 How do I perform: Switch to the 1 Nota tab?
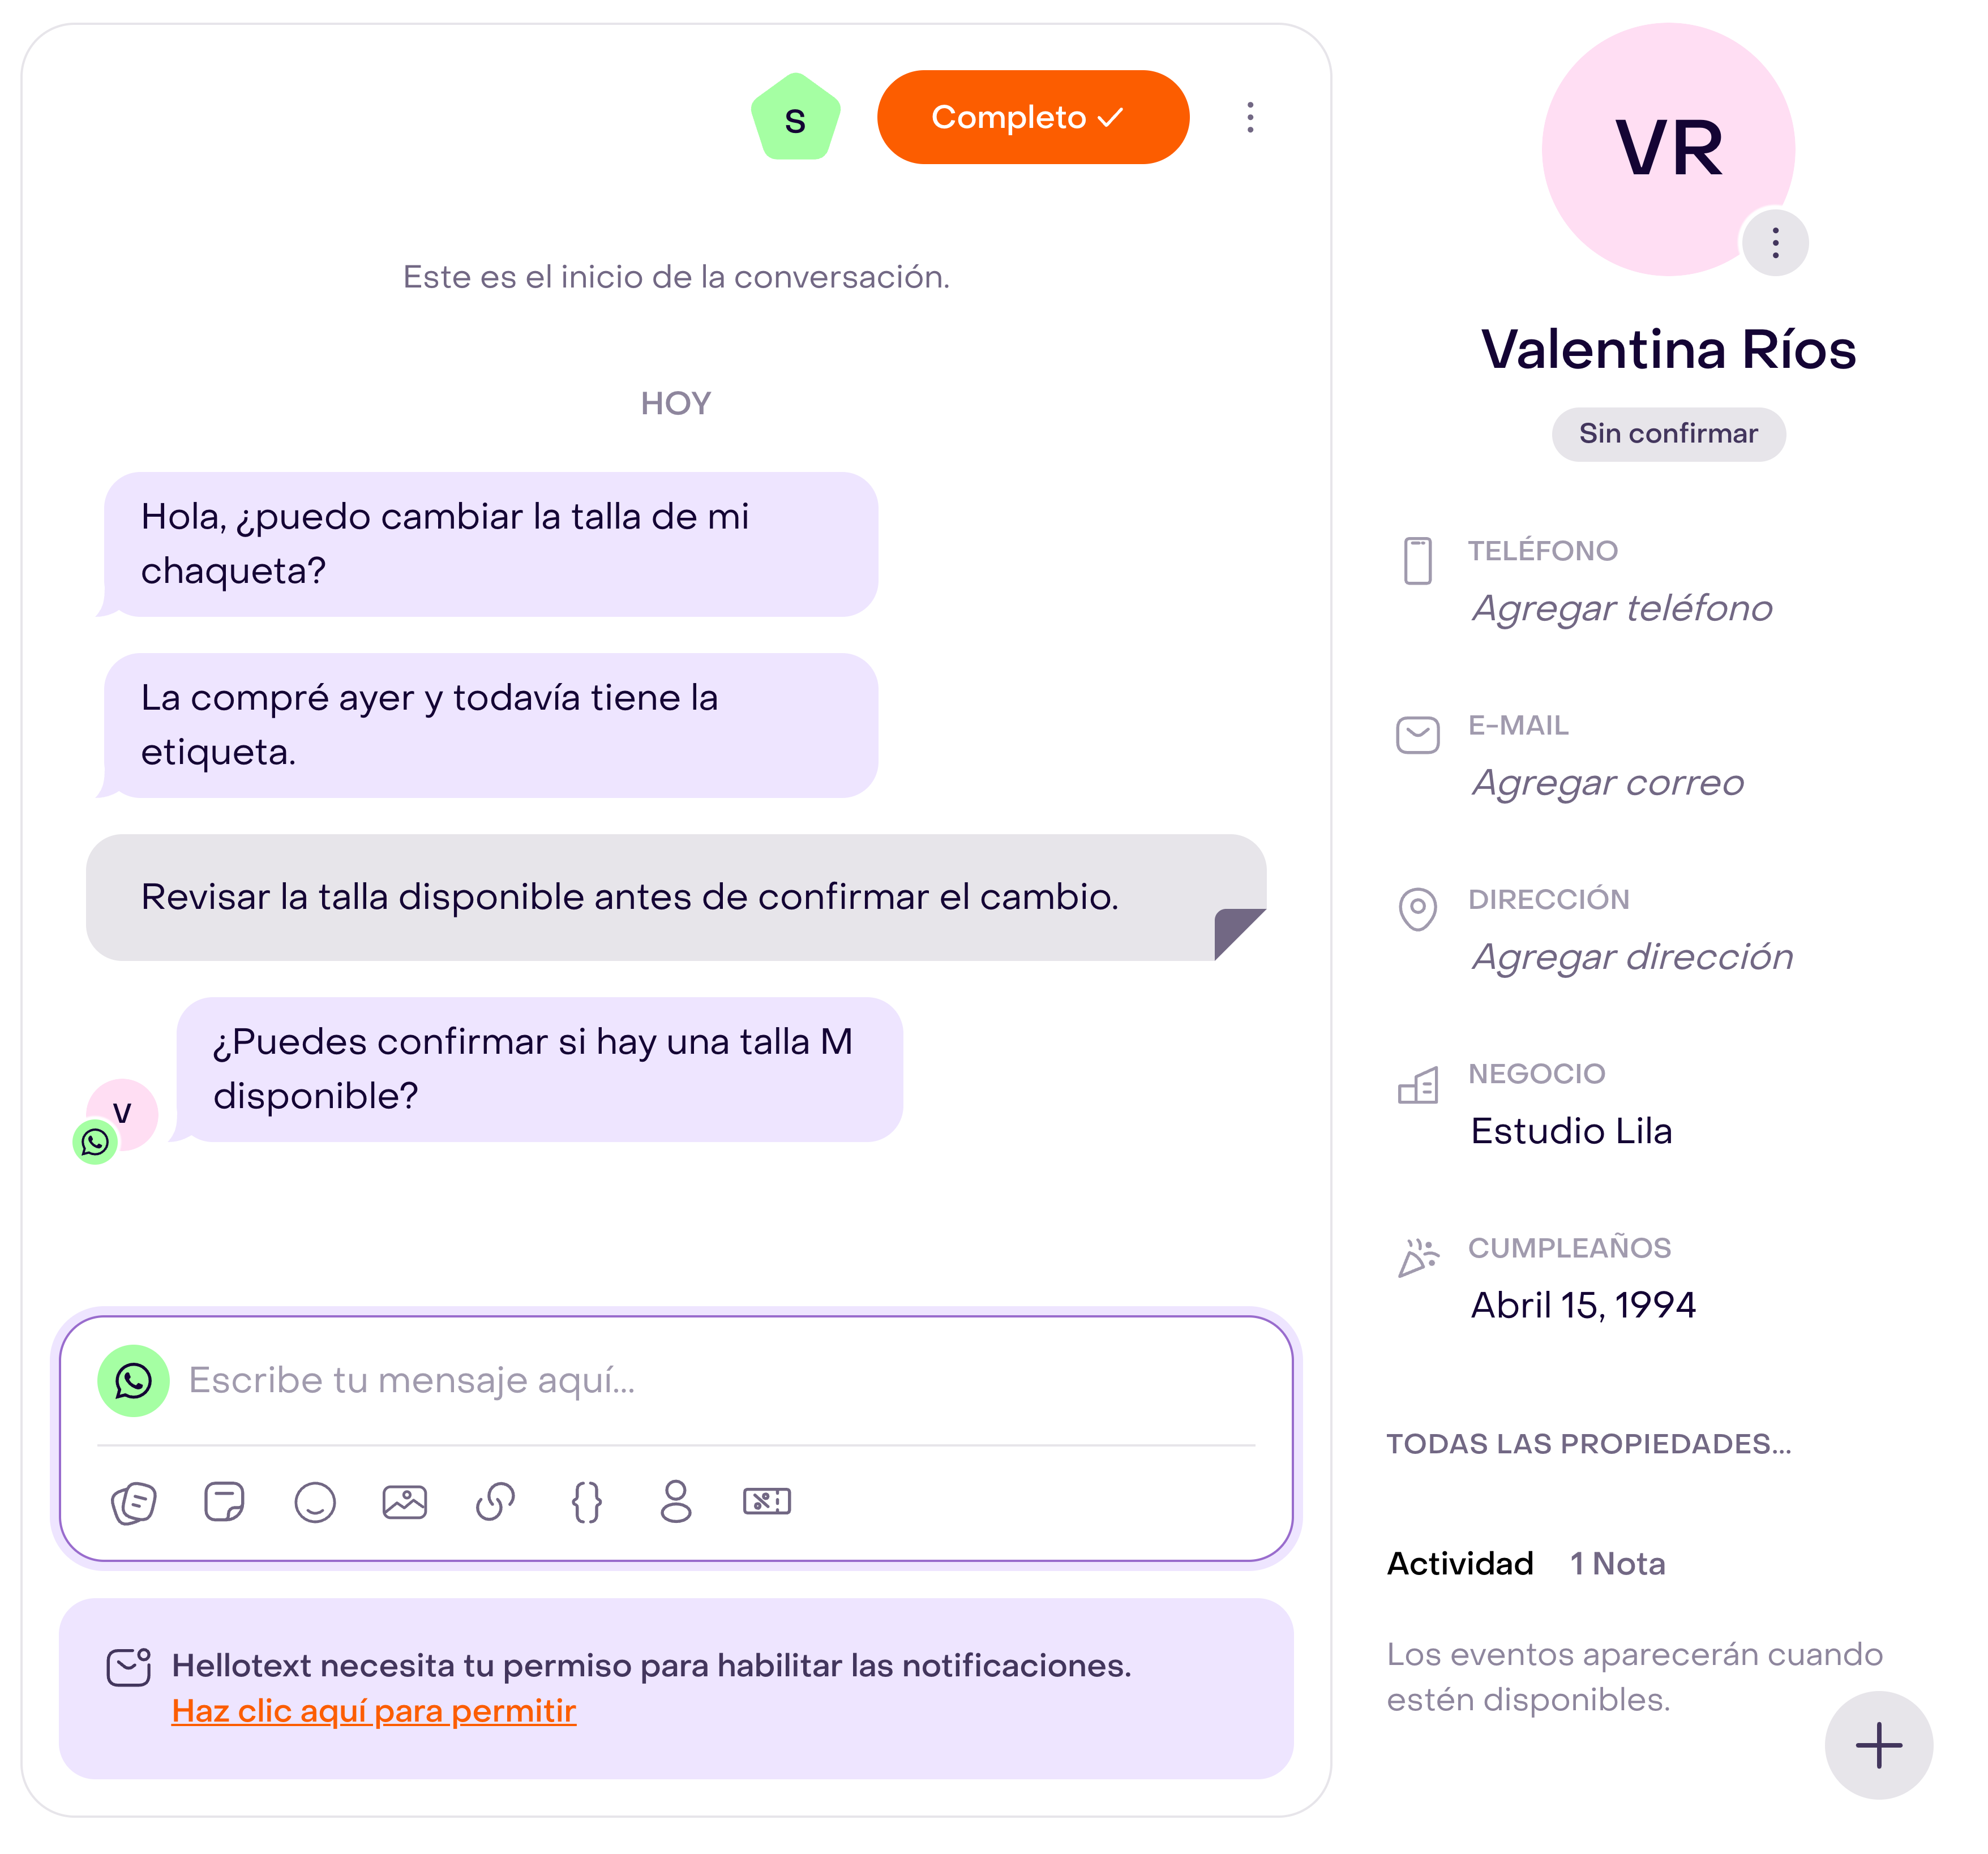(x=1617, y=1564)
